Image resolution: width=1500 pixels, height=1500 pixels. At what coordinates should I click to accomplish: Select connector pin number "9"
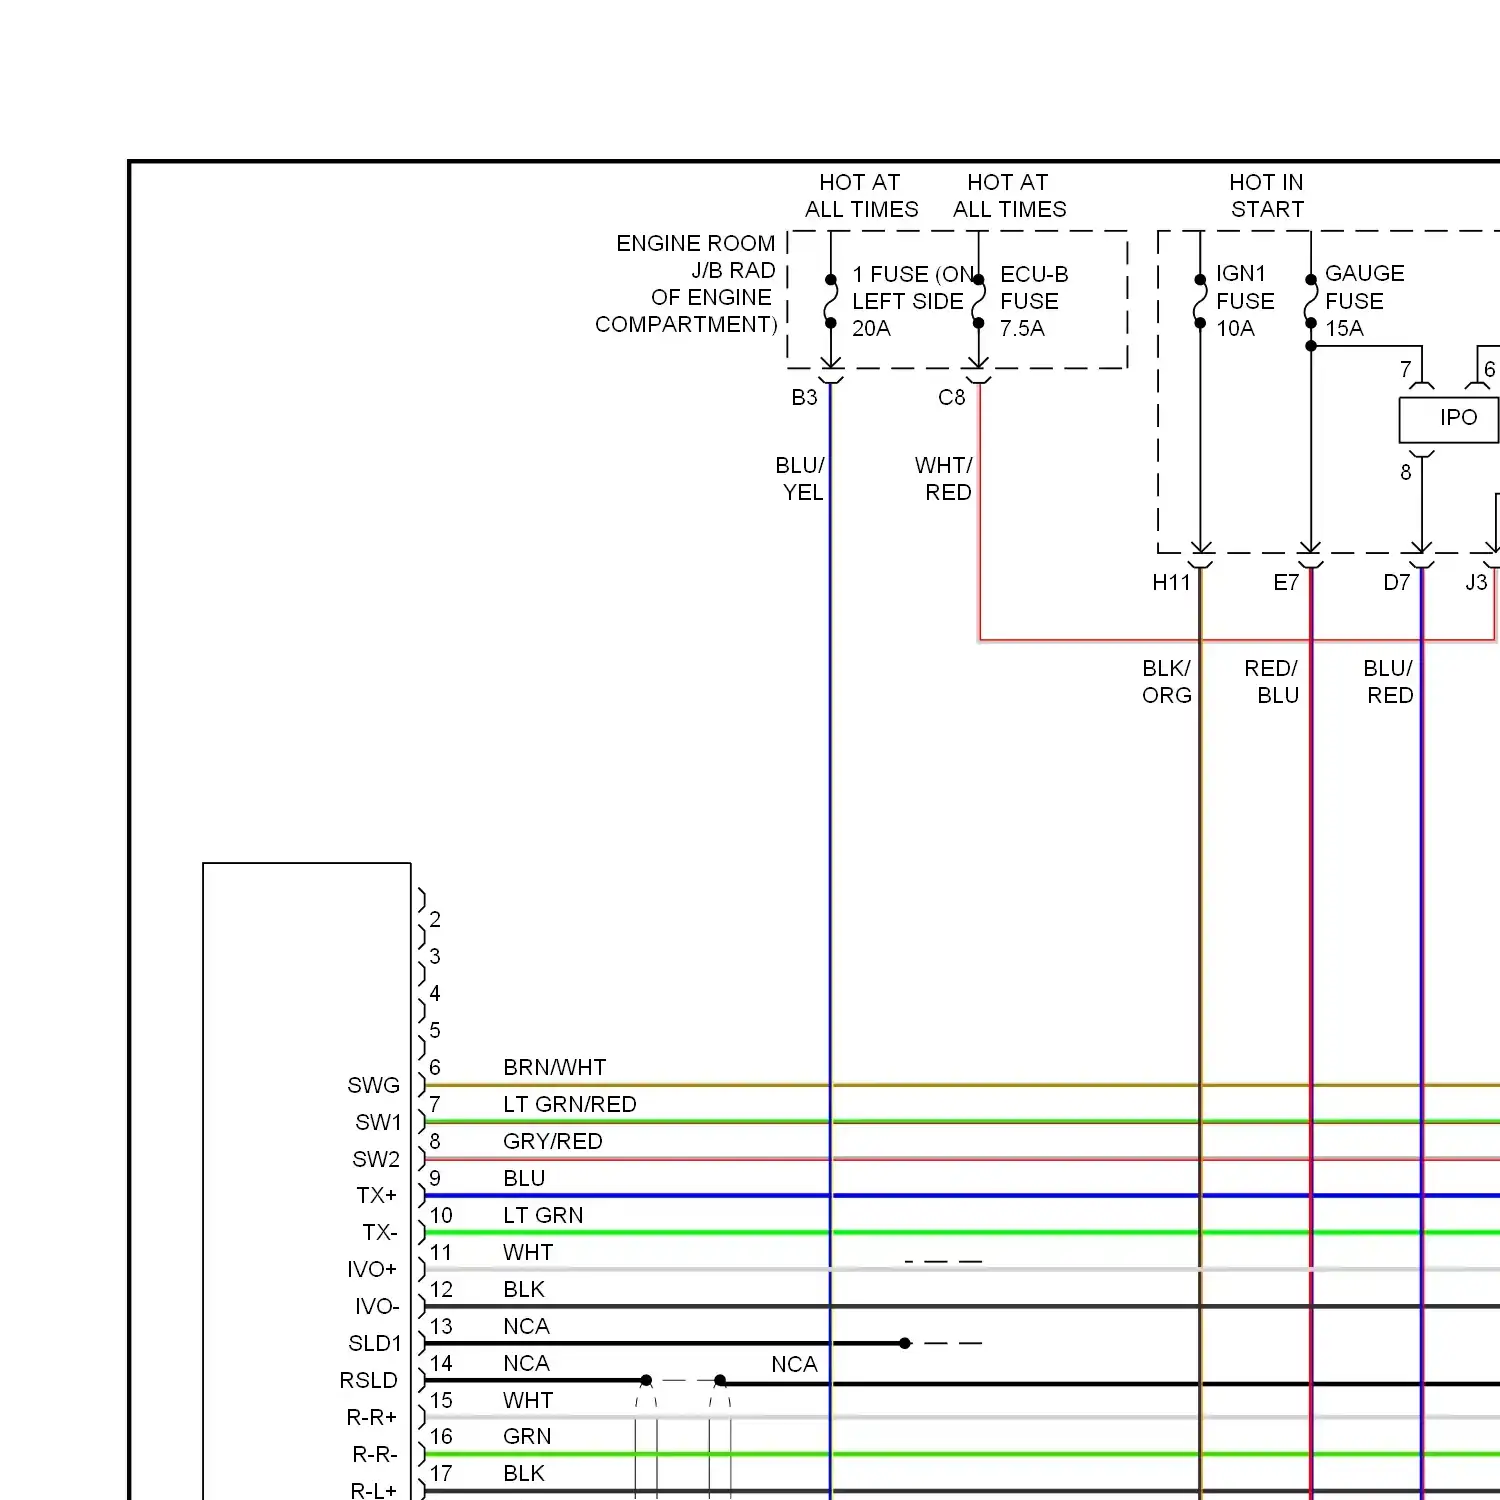pos(435,1179)
